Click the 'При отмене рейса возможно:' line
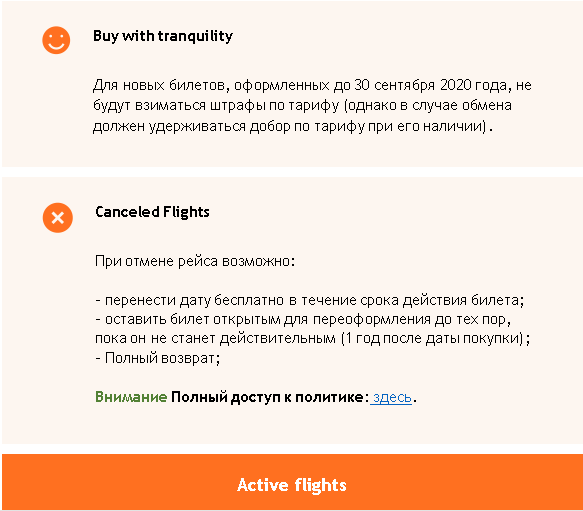Viewport: 583px width, 511px height. pyautogui.click(x=195, y=261)
